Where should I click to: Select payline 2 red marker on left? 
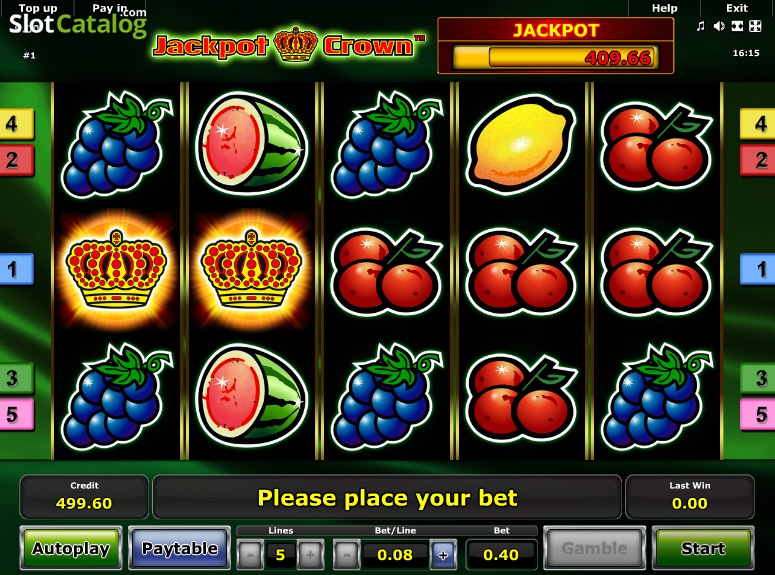(15, 160)
